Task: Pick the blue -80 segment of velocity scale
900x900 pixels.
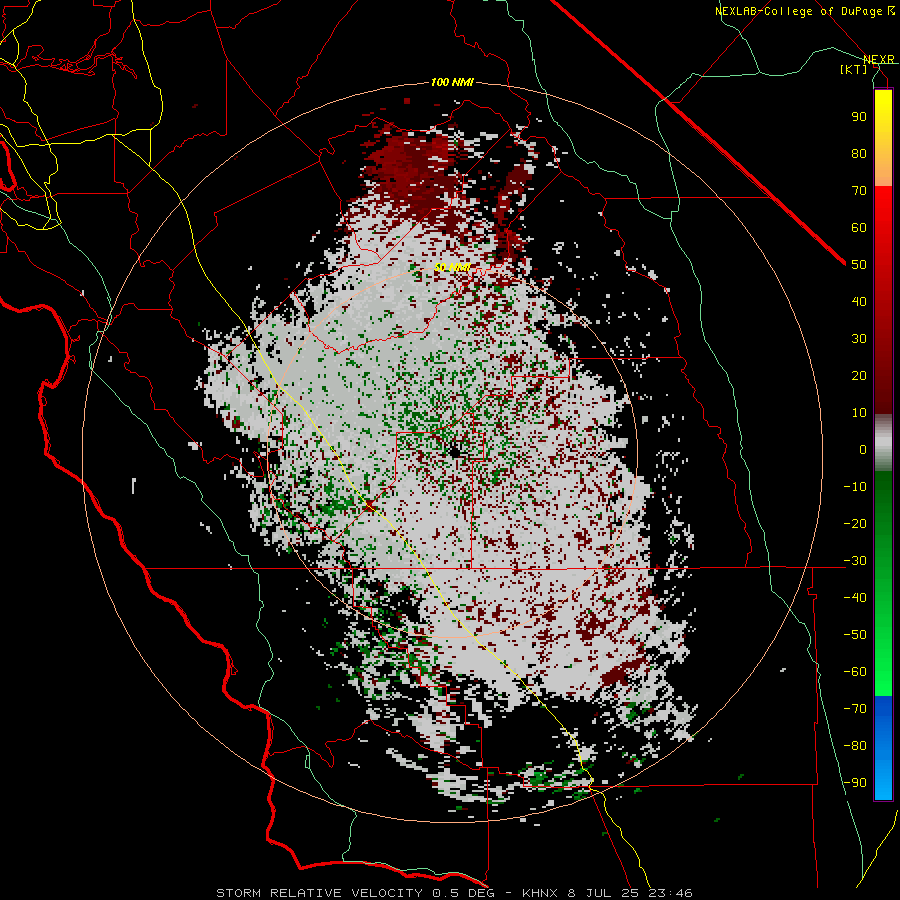Action: point(883,746)
